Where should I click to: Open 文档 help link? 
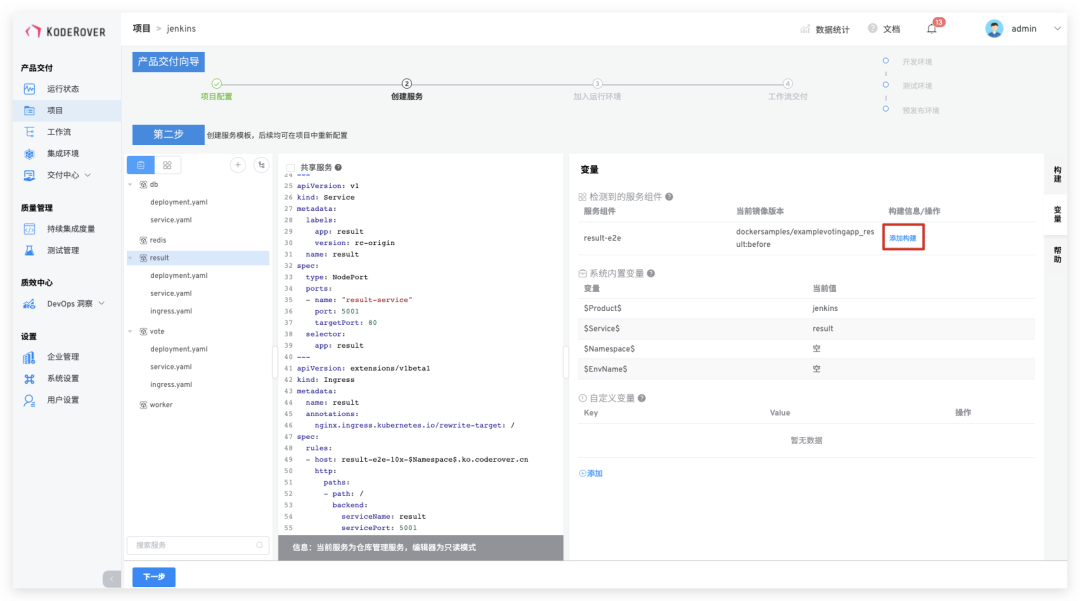[884, 29]
